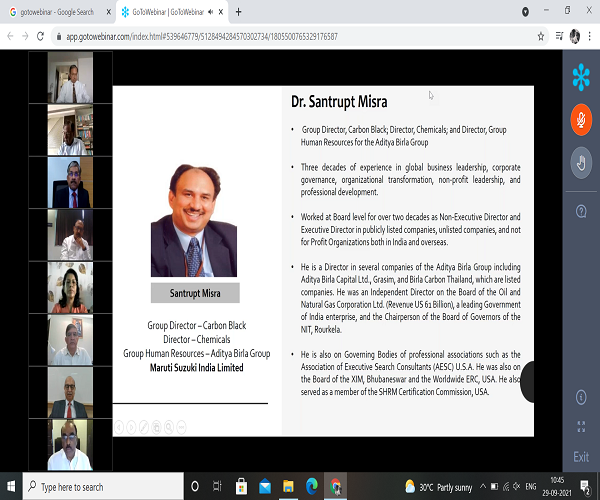This screenshot has height=500, width=600.
Task: Open slide more options ellipsis icon
Action: point(181,427)
